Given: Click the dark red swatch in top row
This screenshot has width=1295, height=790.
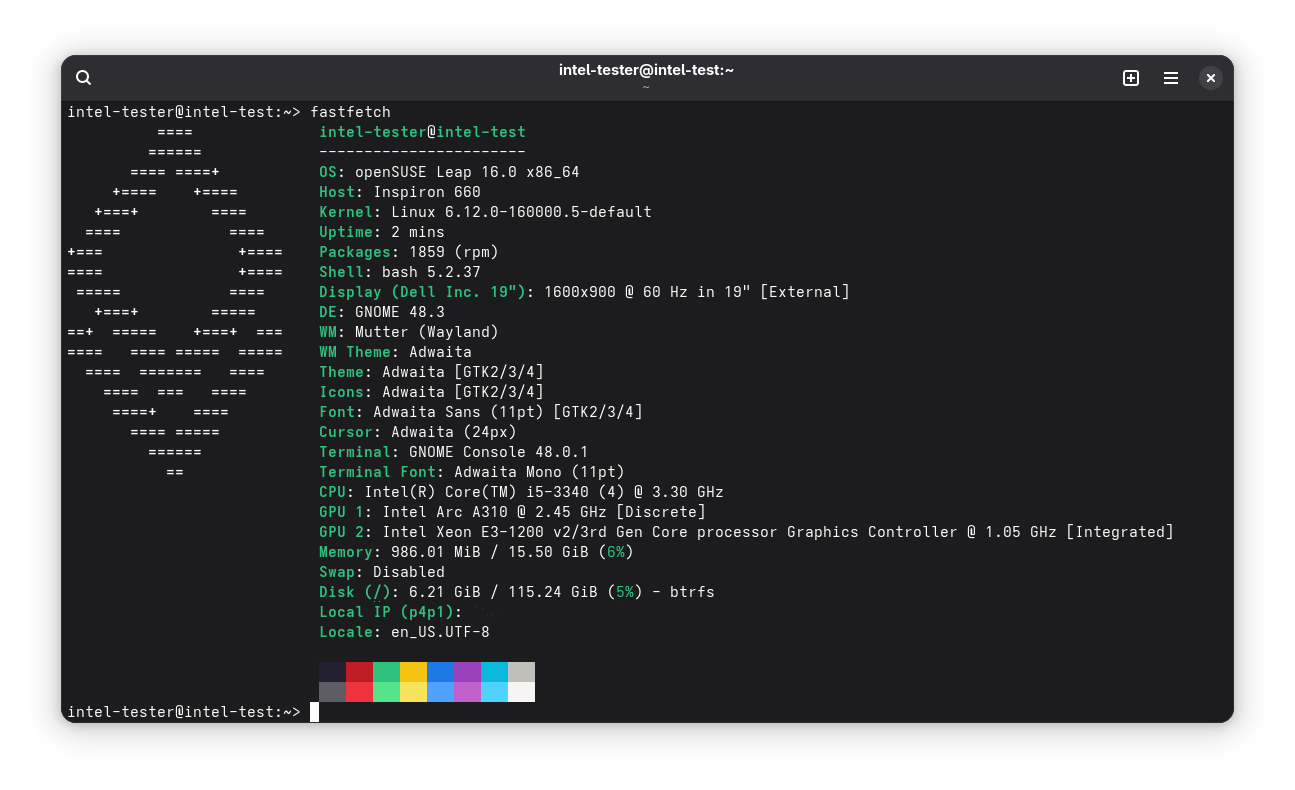Looking at the screenshot, I should point(359,672).
